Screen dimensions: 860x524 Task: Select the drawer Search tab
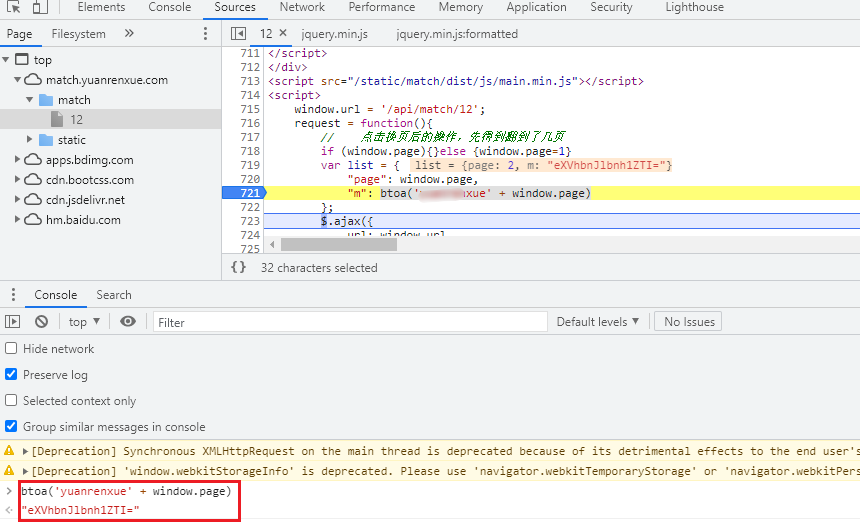tap(114, 295)
